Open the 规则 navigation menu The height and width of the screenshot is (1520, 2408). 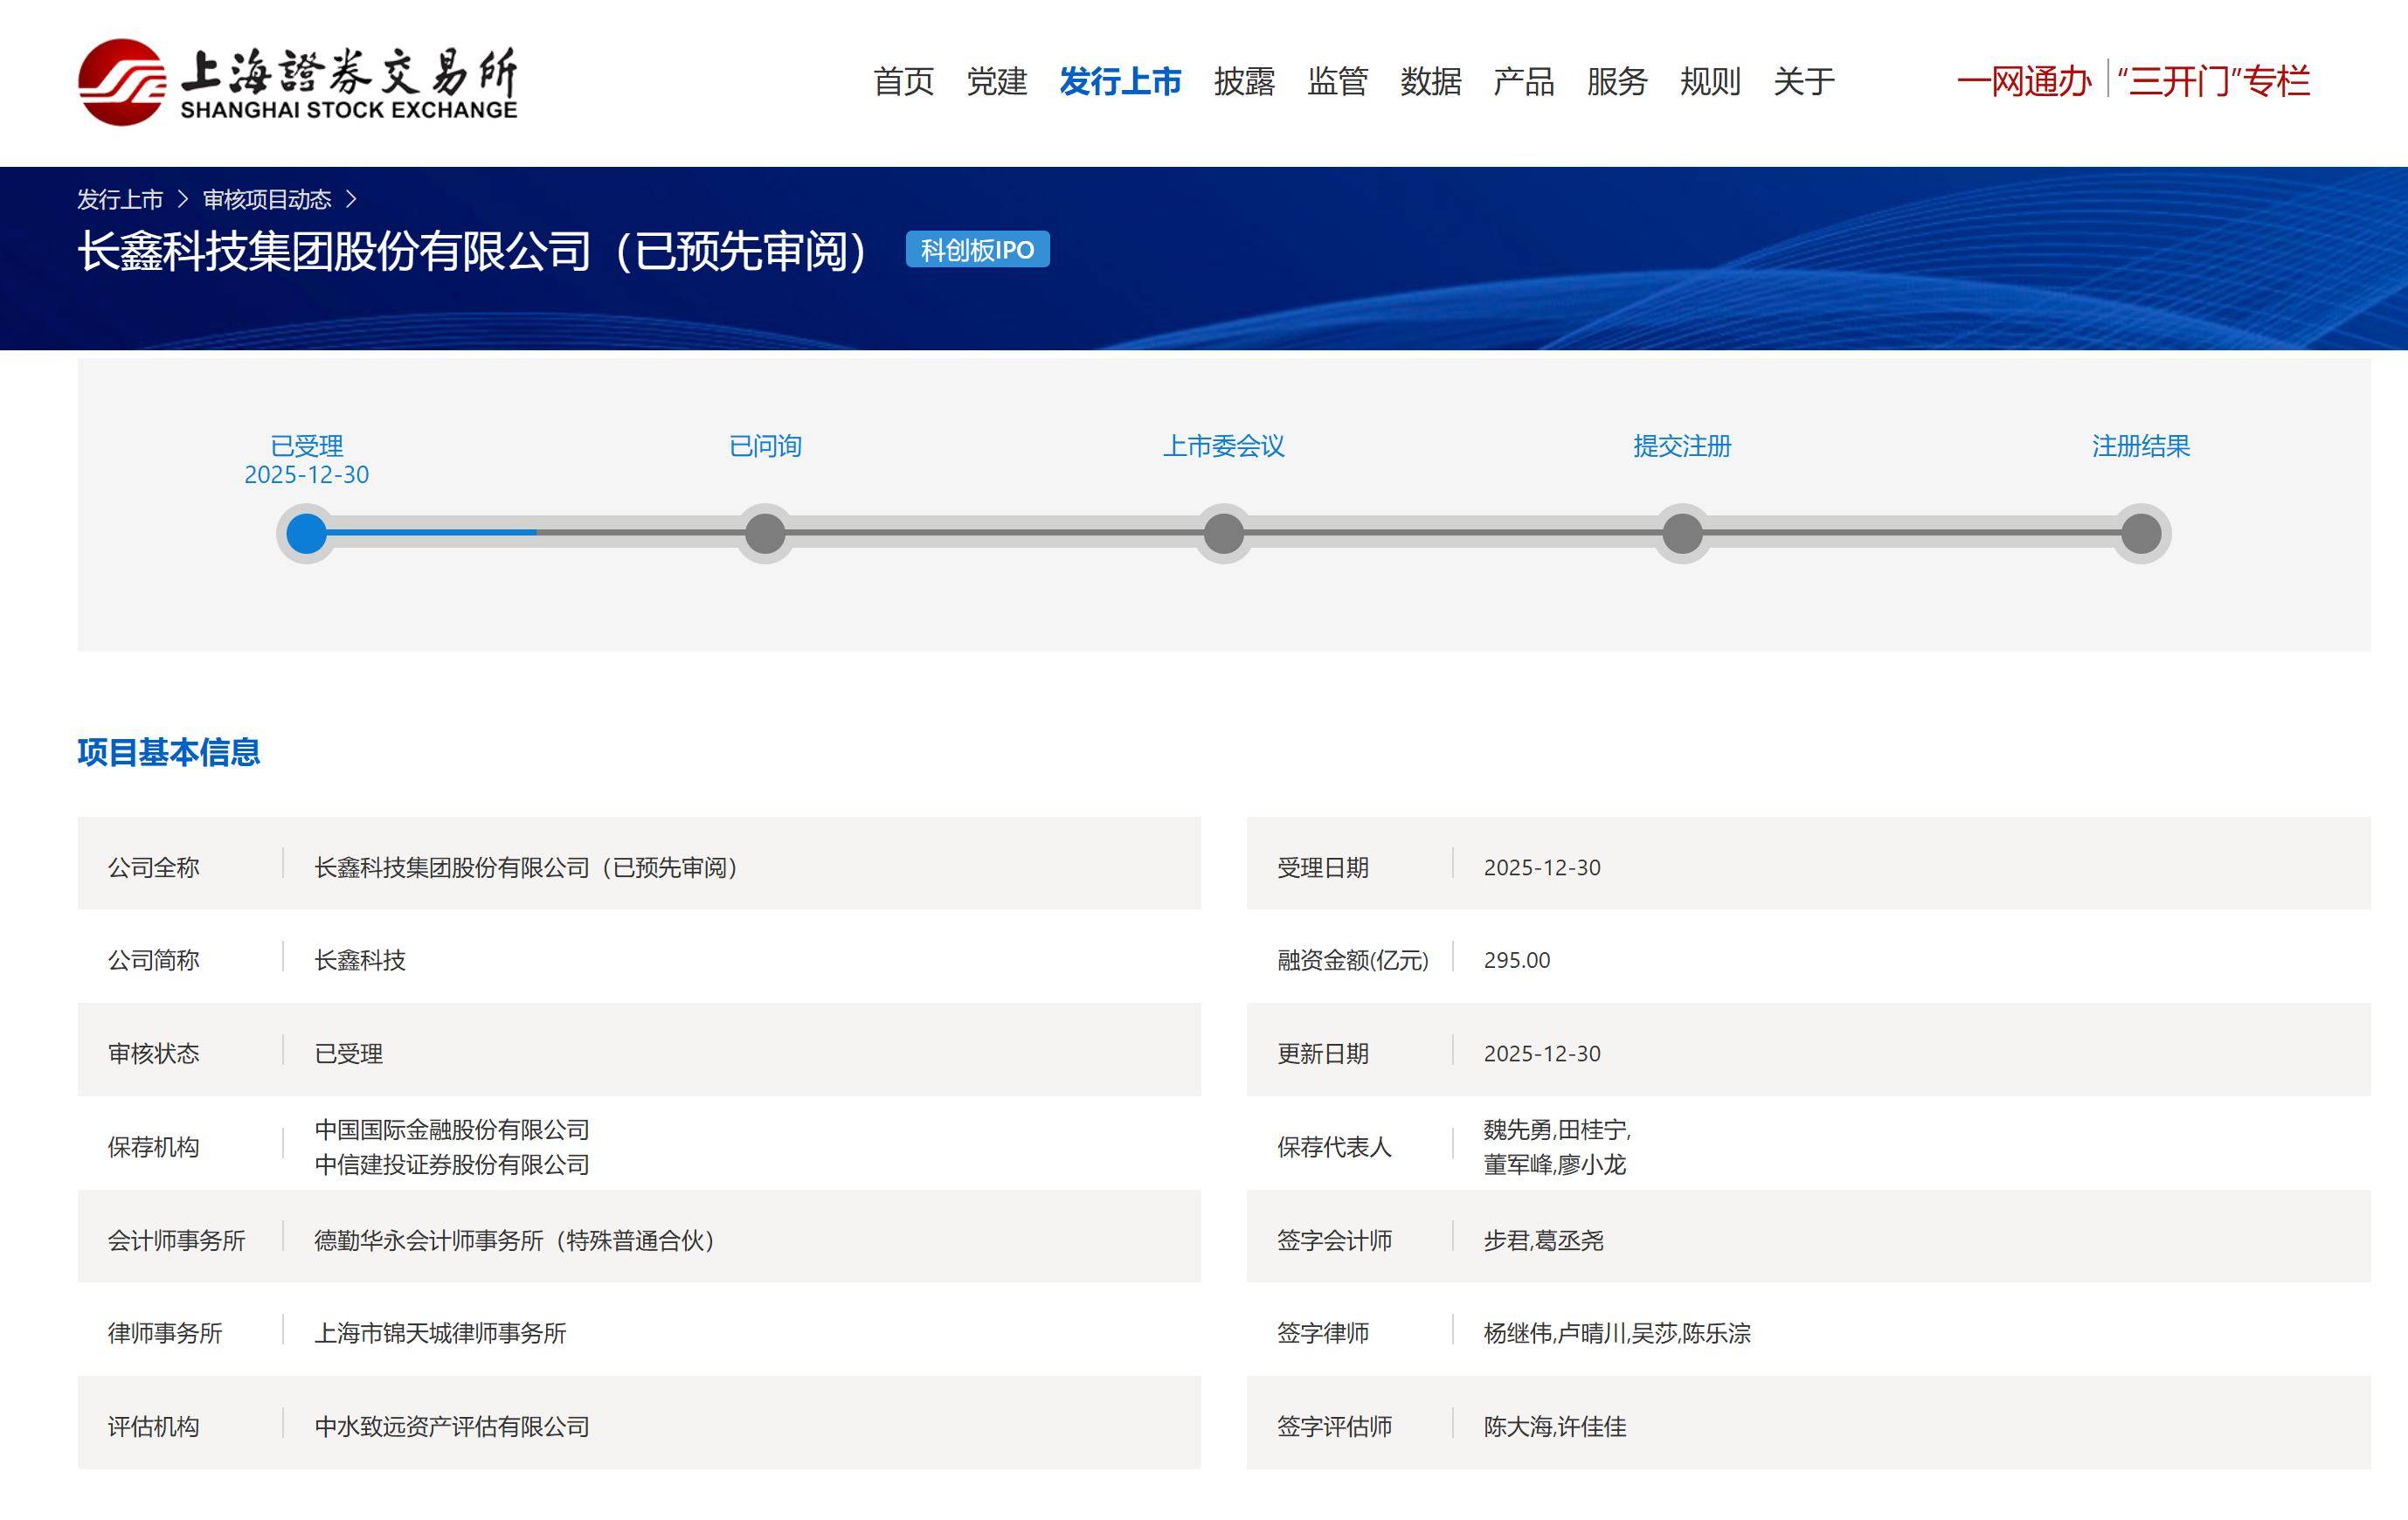[x=1710, y=81]
